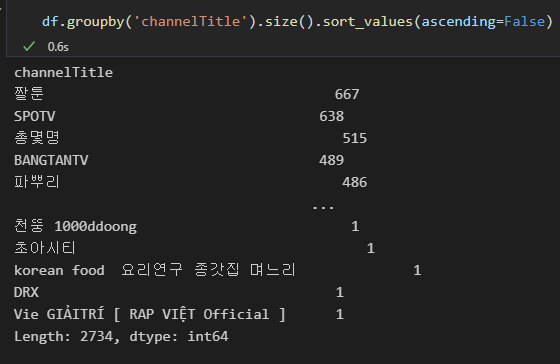
Task: Click the 'channelTitle' string in code
Action: (191, 21)
